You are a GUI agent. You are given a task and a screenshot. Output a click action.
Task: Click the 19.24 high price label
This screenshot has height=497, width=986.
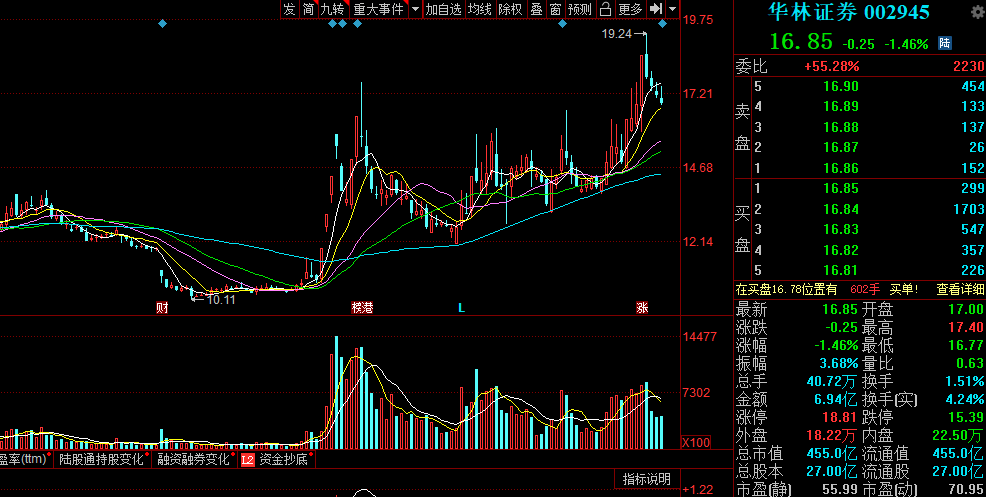coord(616,35)
